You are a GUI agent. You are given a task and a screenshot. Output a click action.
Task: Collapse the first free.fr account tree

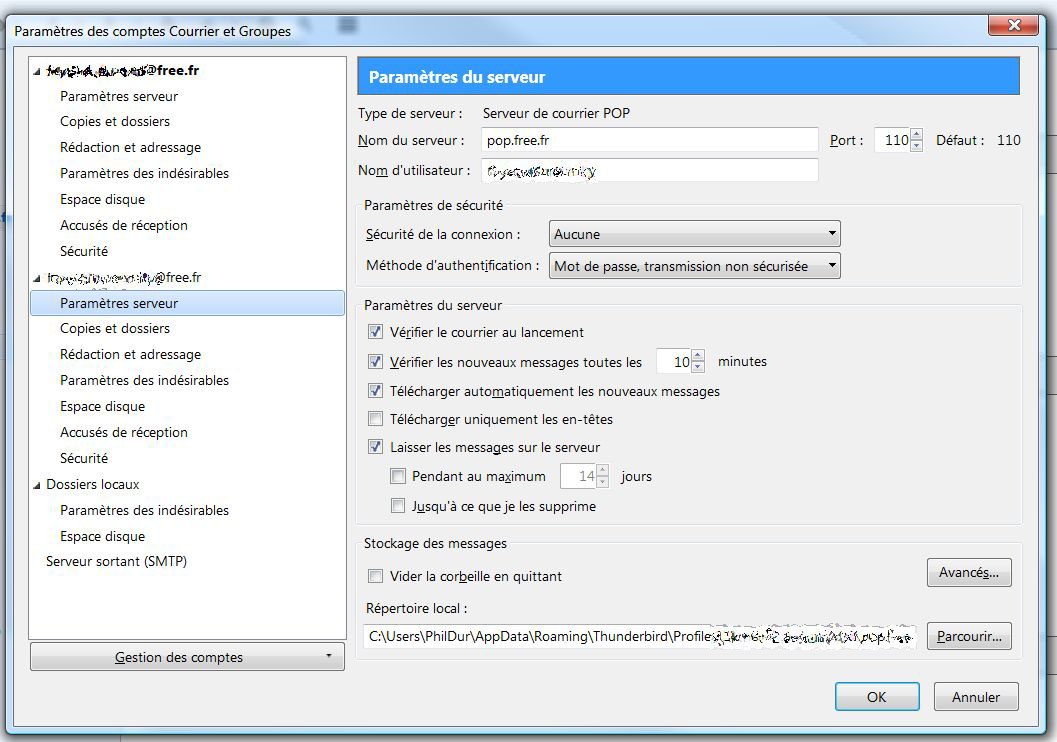pos(37,71)
